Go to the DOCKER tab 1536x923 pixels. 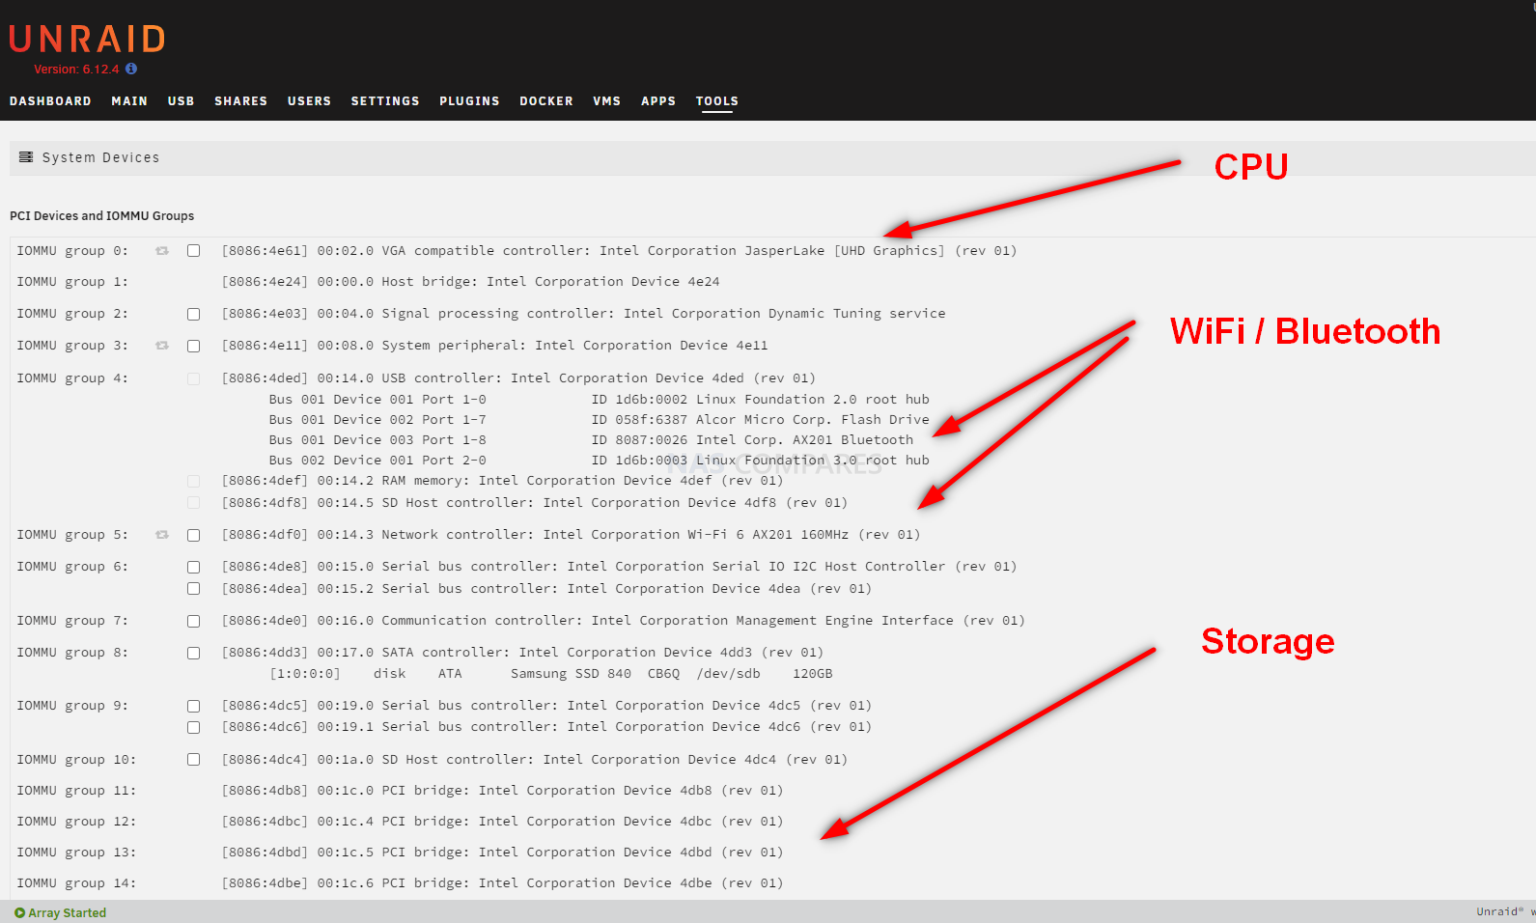tap(546, 101)
